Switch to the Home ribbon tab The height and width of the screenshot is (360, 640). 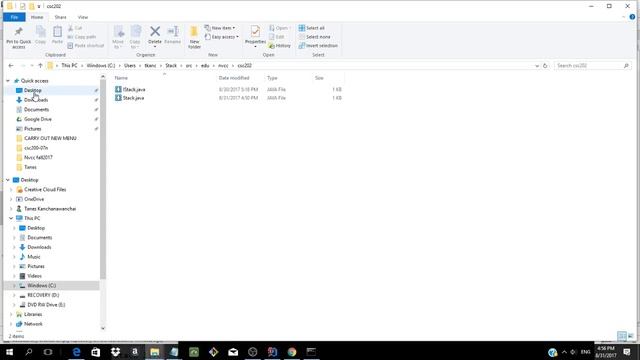pyautogui.click(x=37, y=17)
